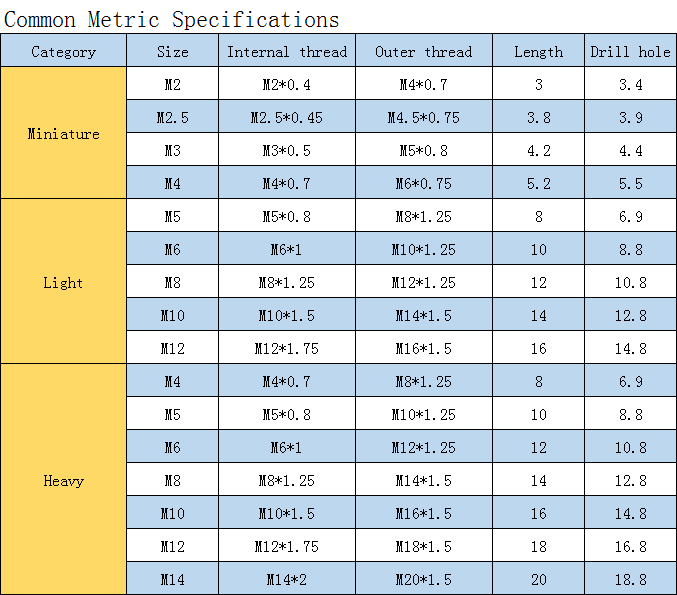
Task: Select the M6*0.75 outer thread cell
Action: click(x=424, y=182)
